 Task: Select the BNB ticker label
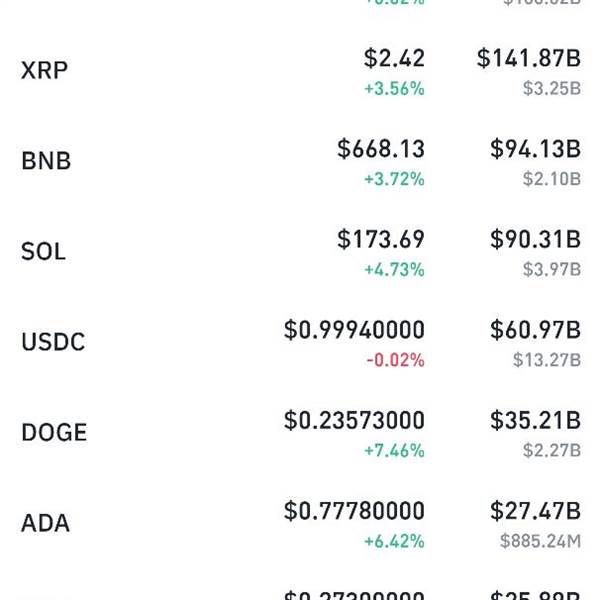coord(46,161)
